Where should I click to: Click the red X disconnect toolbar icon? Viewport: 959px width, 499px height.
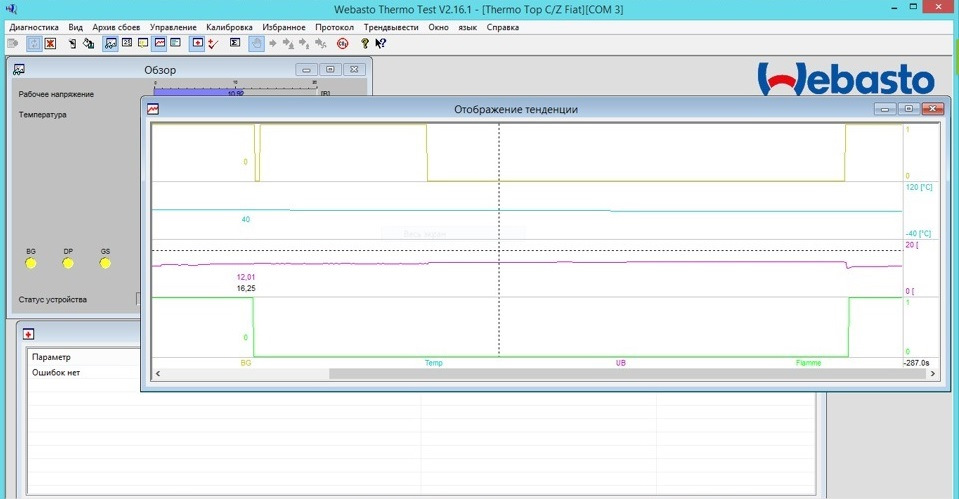[x=49, y=44]
